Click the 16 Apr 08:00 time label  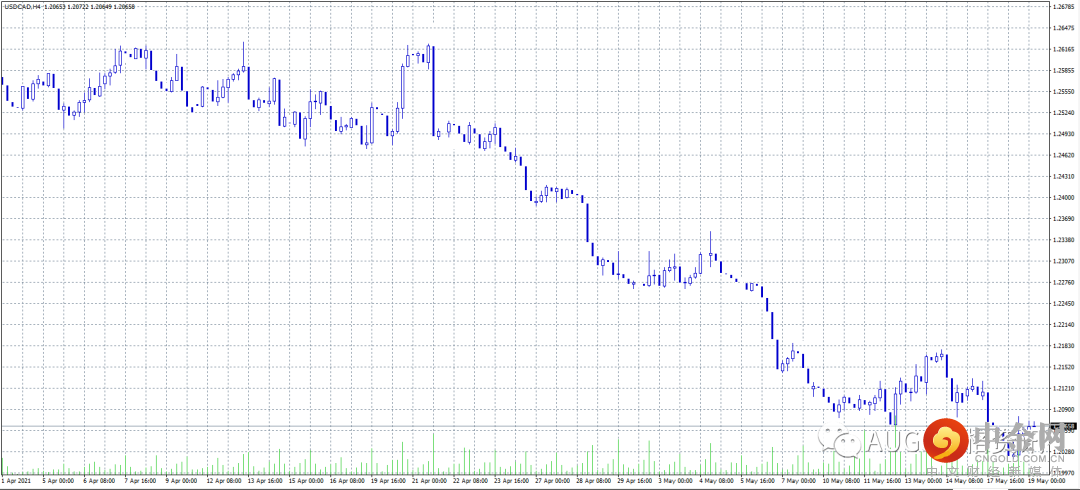[x=346, y=480]
